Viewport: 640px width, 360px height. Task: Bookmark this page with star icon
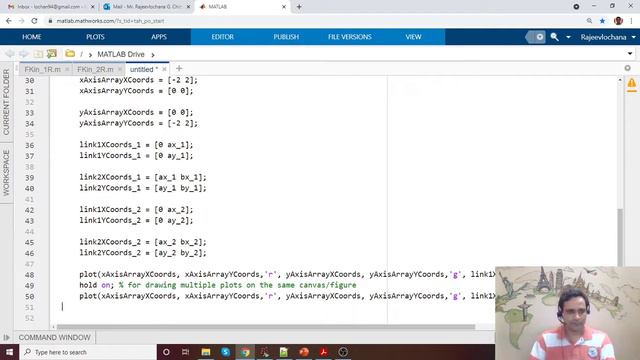602,21
